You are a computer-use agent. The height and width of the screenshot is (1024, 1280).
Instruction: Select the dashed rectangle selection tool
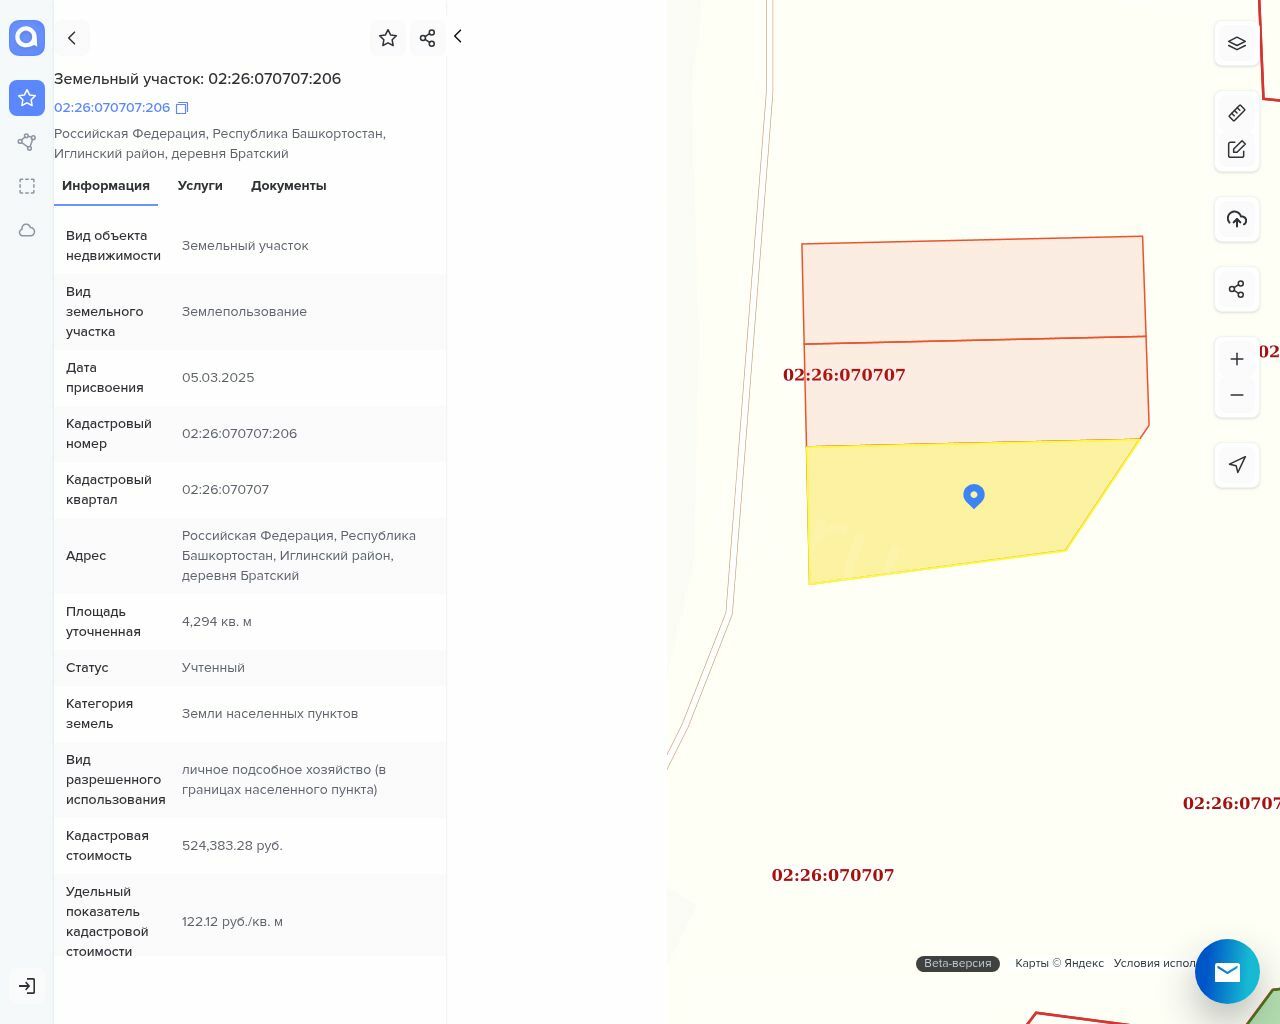pyautogui.click(x=27, y=186)
